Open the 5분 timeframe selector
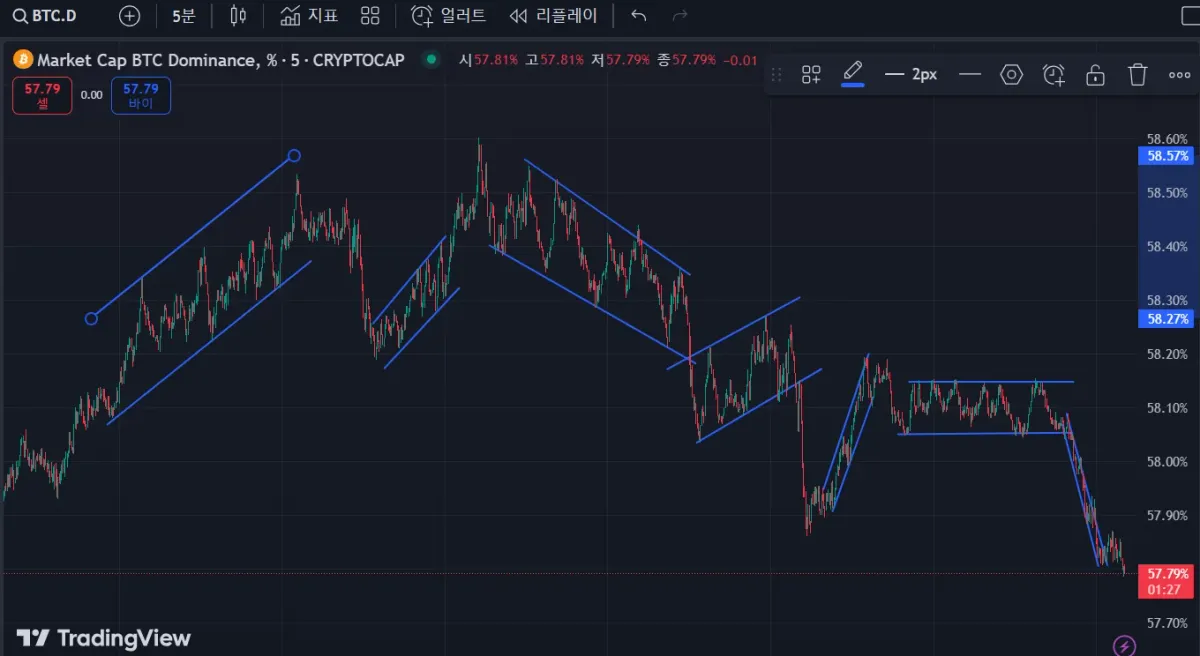The image size is (1200, 656). (x=184, y=16)
